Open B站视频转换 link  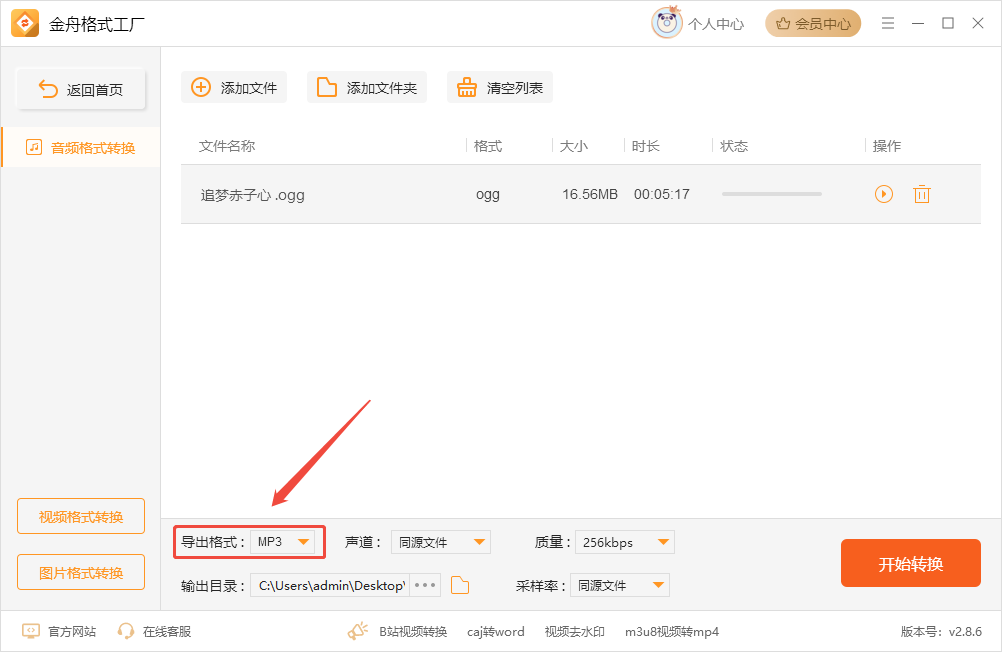point(413,632)
